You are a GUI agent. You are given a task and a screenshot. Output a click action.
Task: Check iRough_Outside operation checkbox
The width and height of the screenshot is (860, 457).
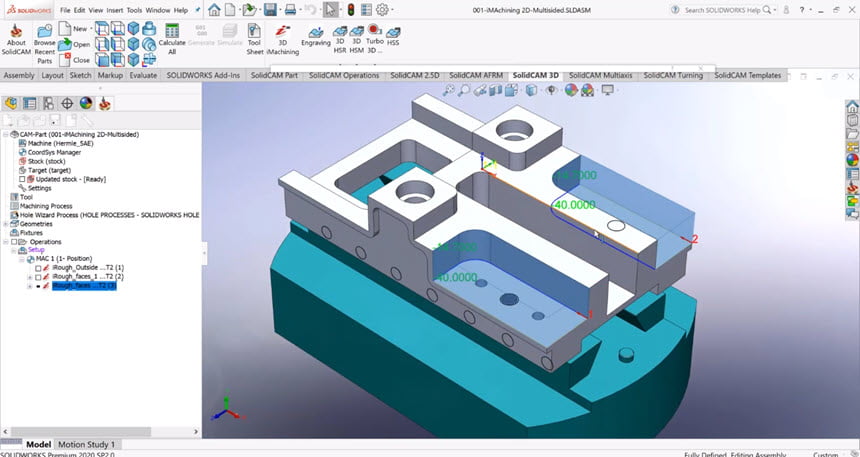point(38,268)
